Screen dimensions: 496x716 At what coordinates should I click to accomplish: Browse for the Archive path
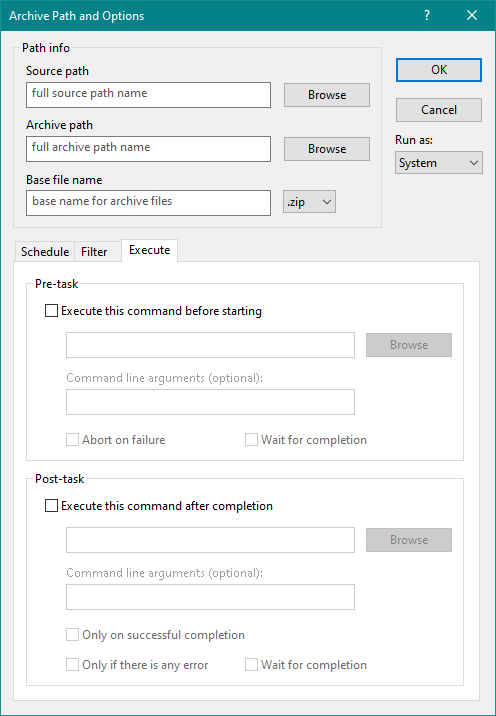pyautogui.click(x=327, y=149)
